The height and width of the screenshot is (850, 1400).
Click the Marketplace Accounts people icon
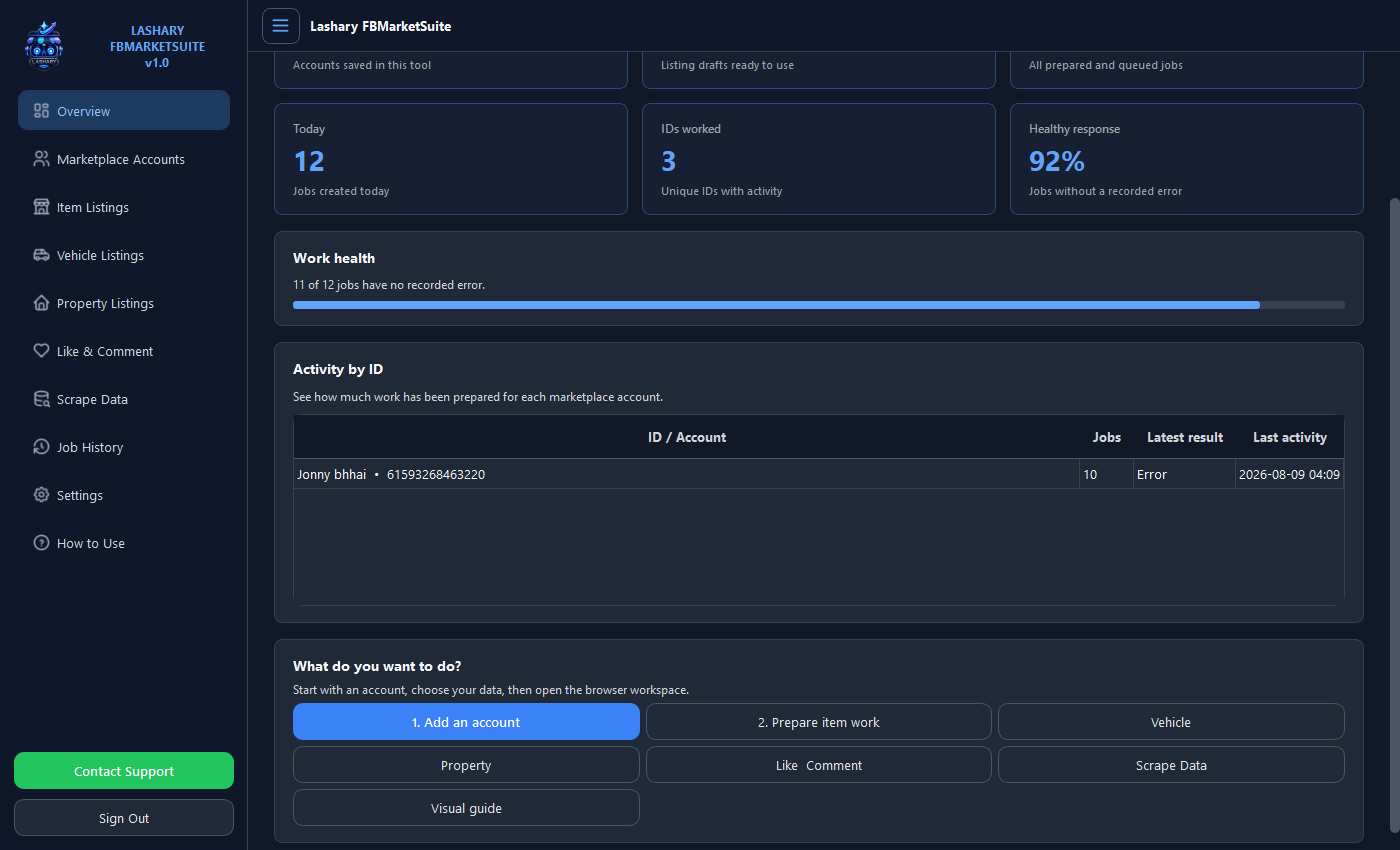coord(41,159)
